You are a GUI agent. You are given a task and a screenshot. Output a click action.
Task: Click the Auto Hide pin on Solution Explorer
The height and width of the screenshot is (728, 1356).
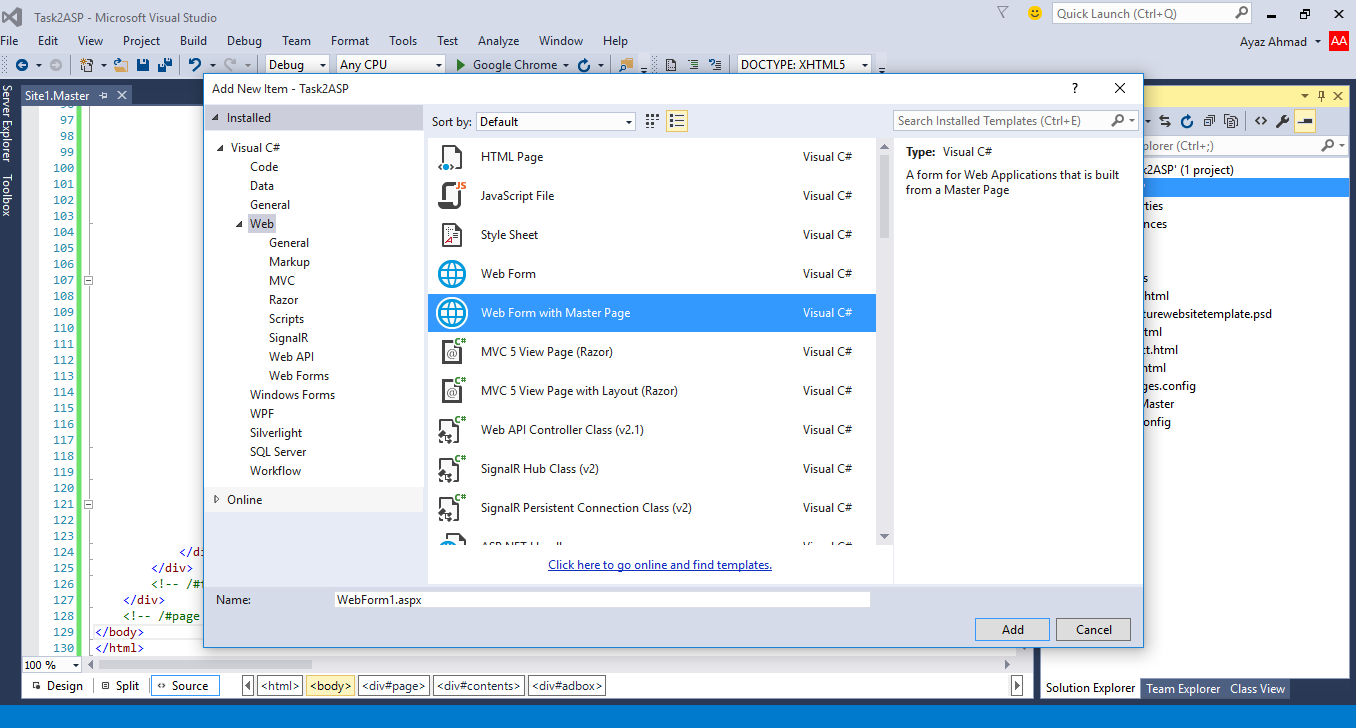point(1321,95)
